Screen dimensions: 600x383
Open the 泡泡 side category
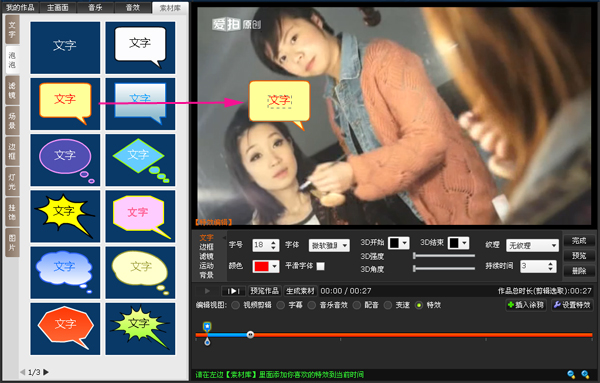pos(12,60)
